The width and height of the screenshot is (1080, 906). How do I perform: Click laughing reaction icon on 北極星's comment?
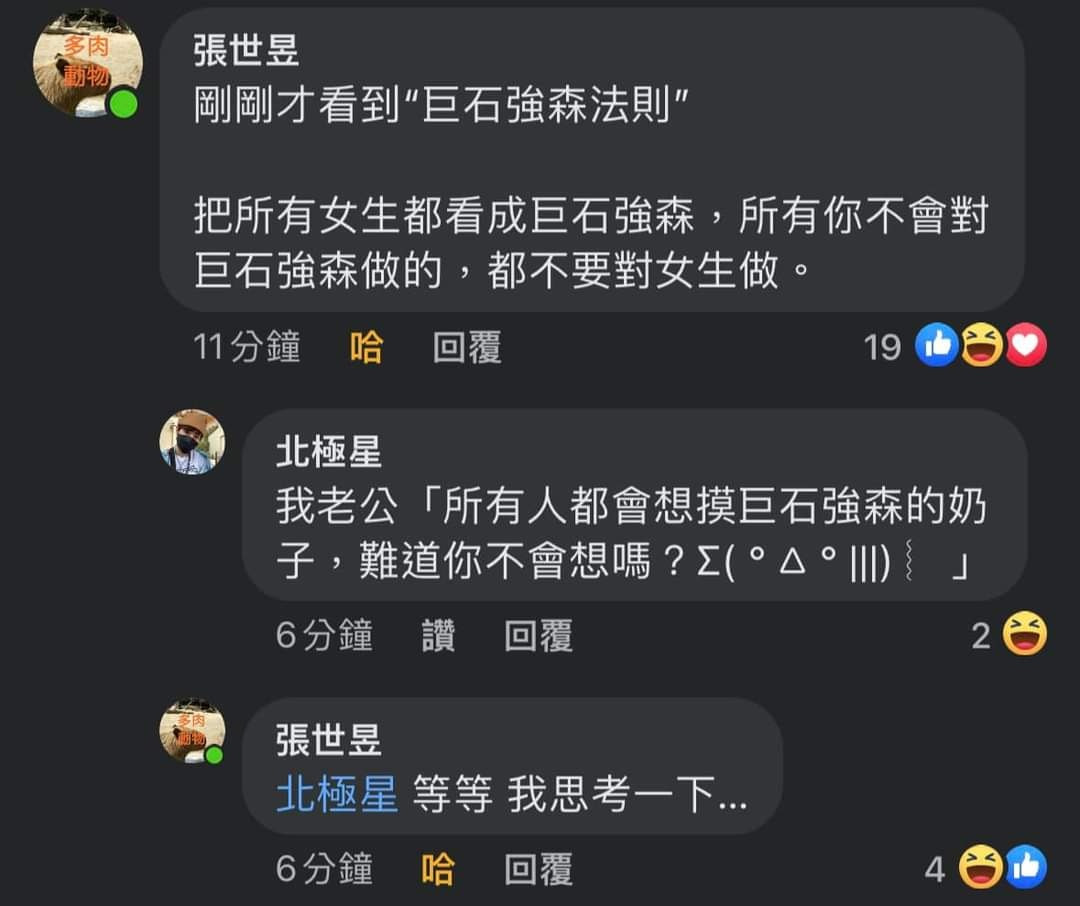[x=1024, y=632]
